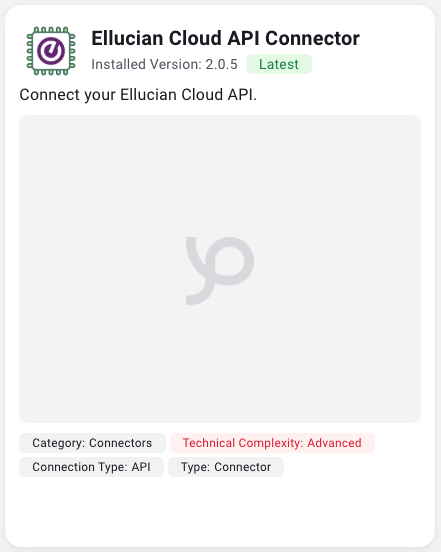The height and width of the screenshot is (552, 441).
Task: Click the word Connectors in category tag
Action: 120,443
